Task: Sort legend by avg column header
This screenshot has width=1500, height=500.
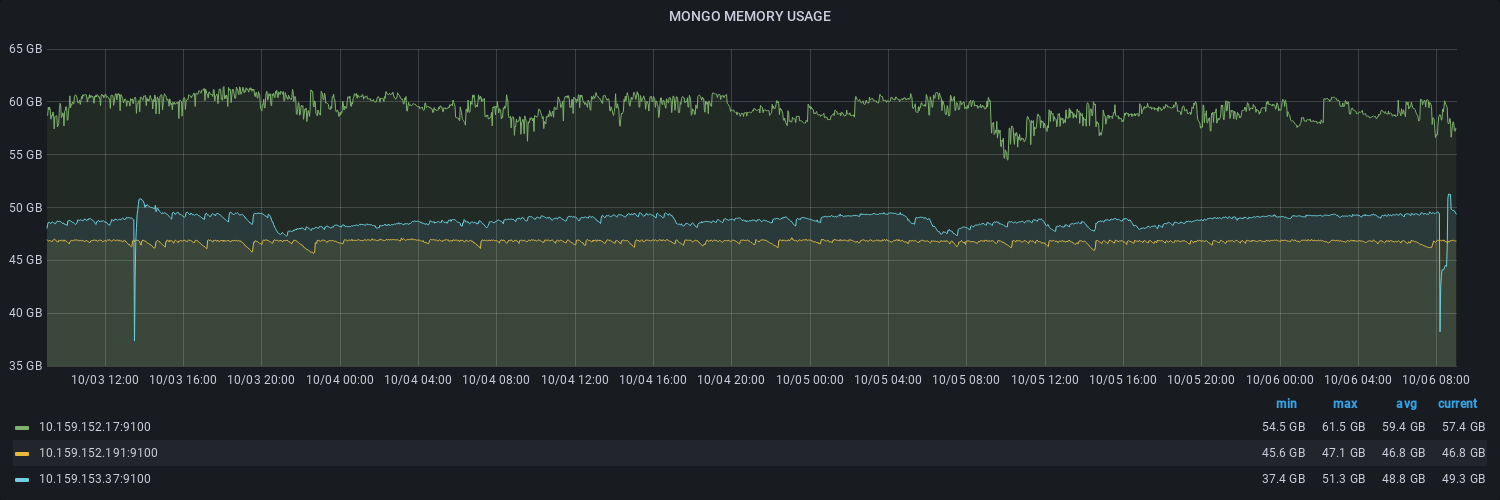Action: tap(1406, 404)
